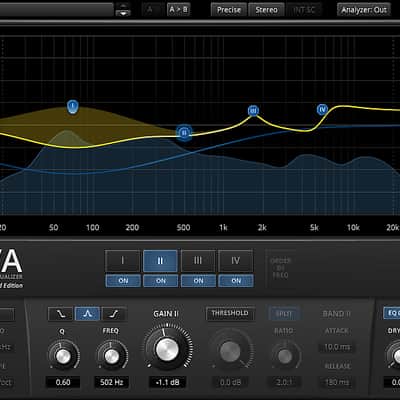This screenshot has width=400, height=400.
Task: Select band I tab
Action: 123,261
